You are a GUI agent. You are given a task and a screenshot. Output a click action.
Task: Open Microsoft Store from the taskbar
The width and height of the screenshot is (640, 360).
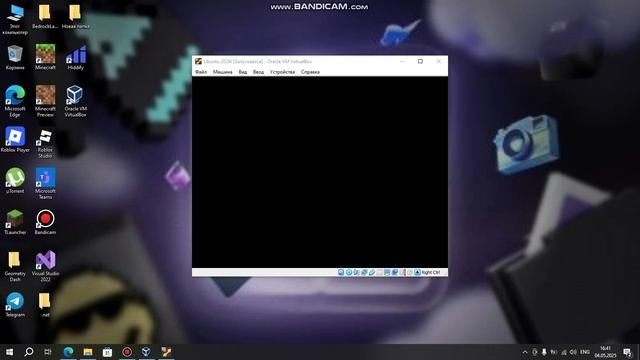click(107, 352)
